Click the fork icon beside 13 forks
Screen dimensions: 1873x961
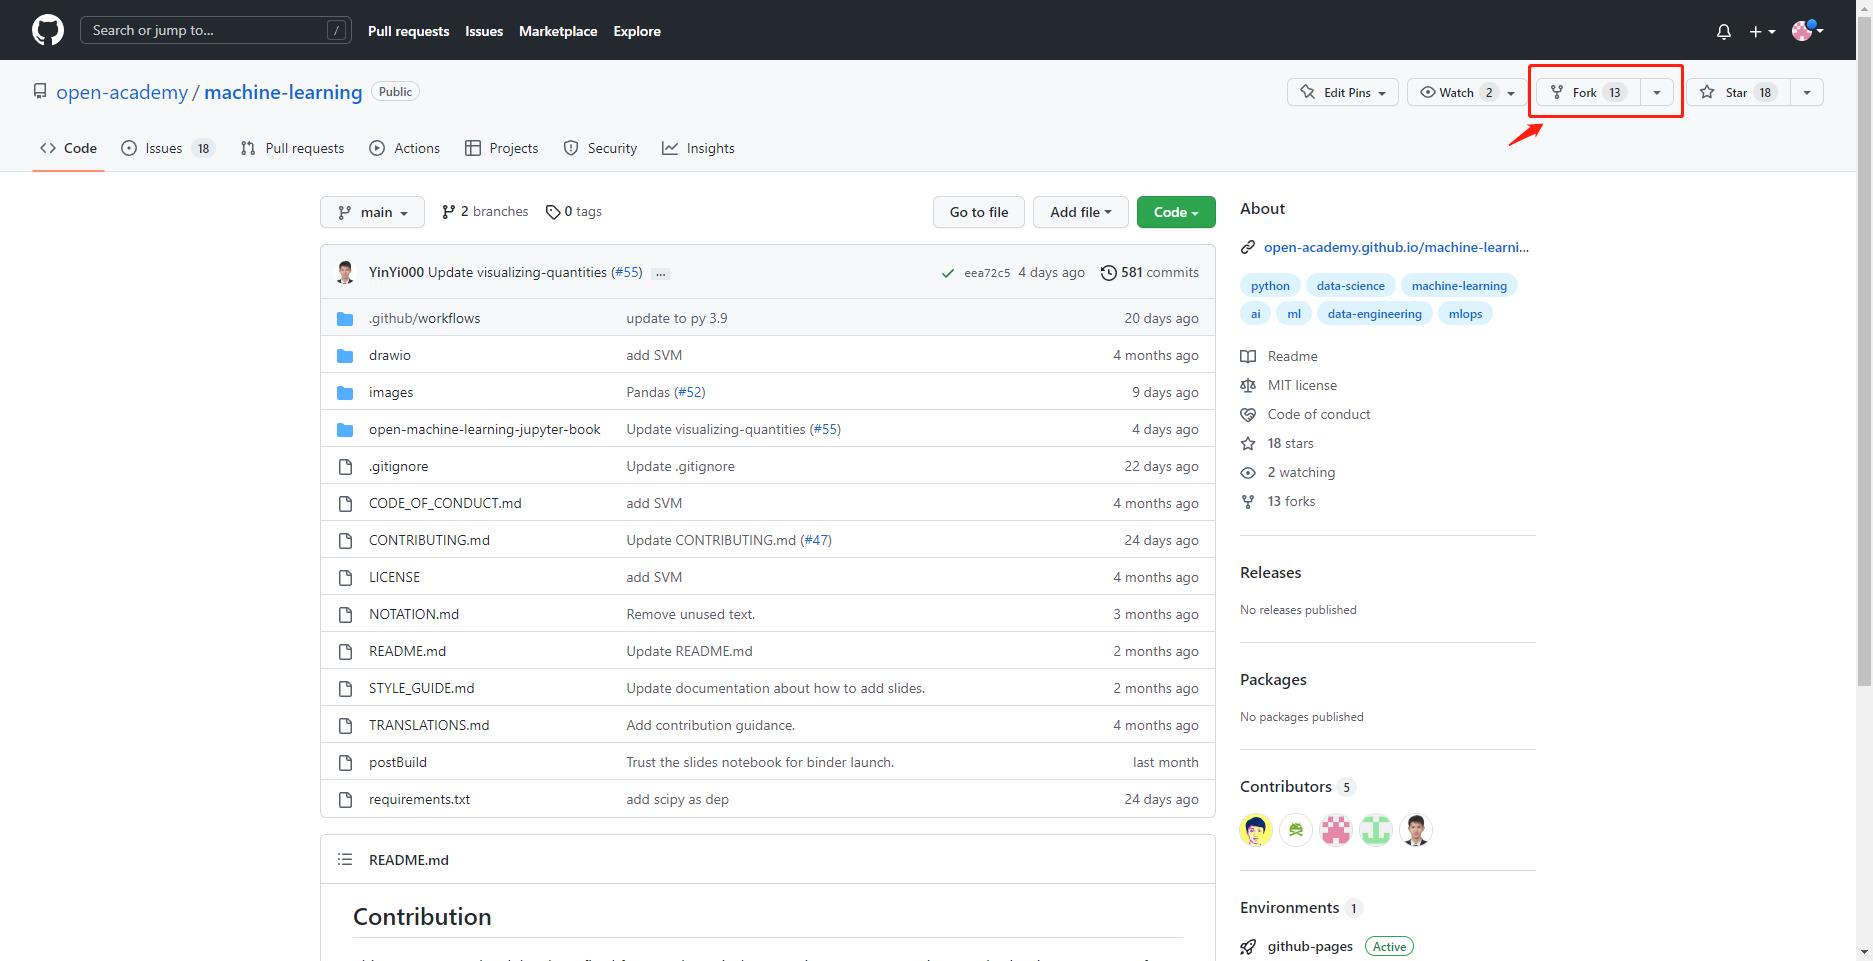(1248, 502)
